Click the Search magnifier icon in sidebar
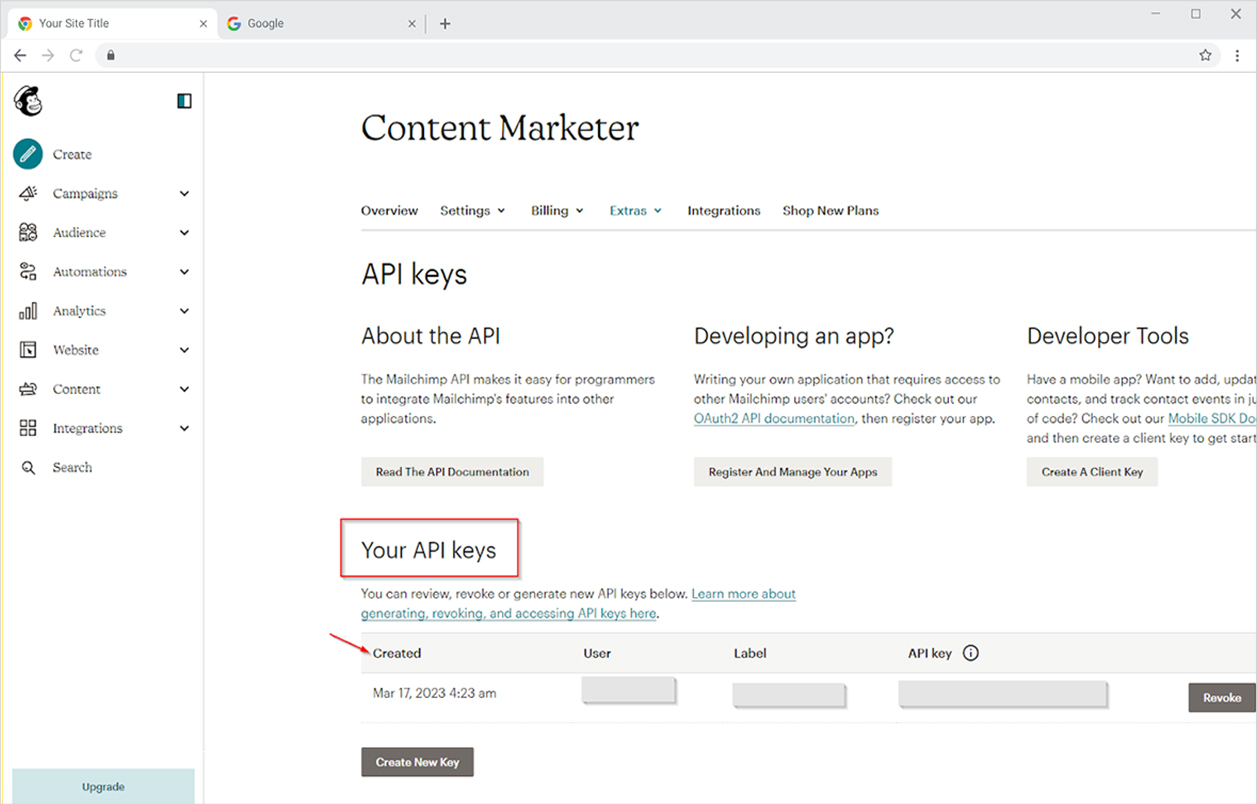The width and height of the screenshot is (1257, 804). tap(28, 468)
